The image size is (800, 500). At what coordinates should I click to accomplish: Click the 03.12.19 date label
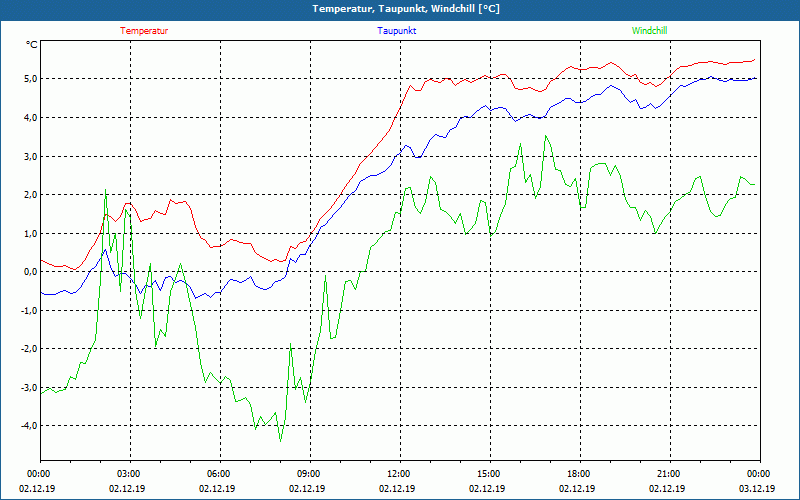point(757,488)
